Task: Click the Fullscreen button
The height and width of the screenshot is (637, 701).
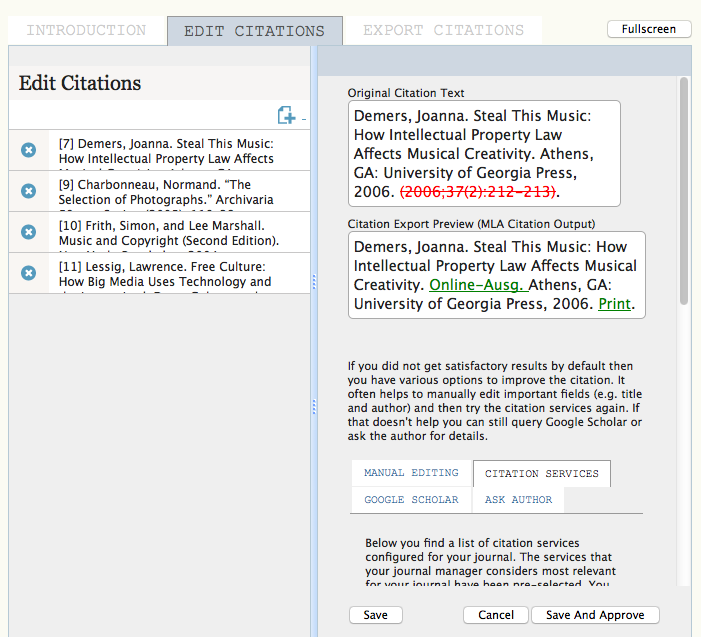Action: 649,29
